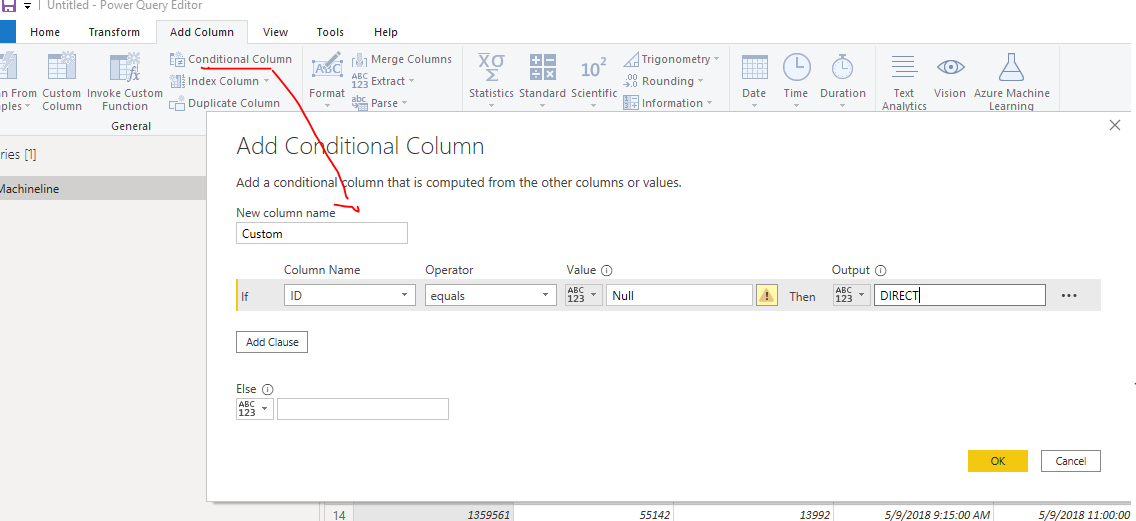Click the Else info icon
The height and width of the screenshot is (521, 1136).
(x=267, y=389)
